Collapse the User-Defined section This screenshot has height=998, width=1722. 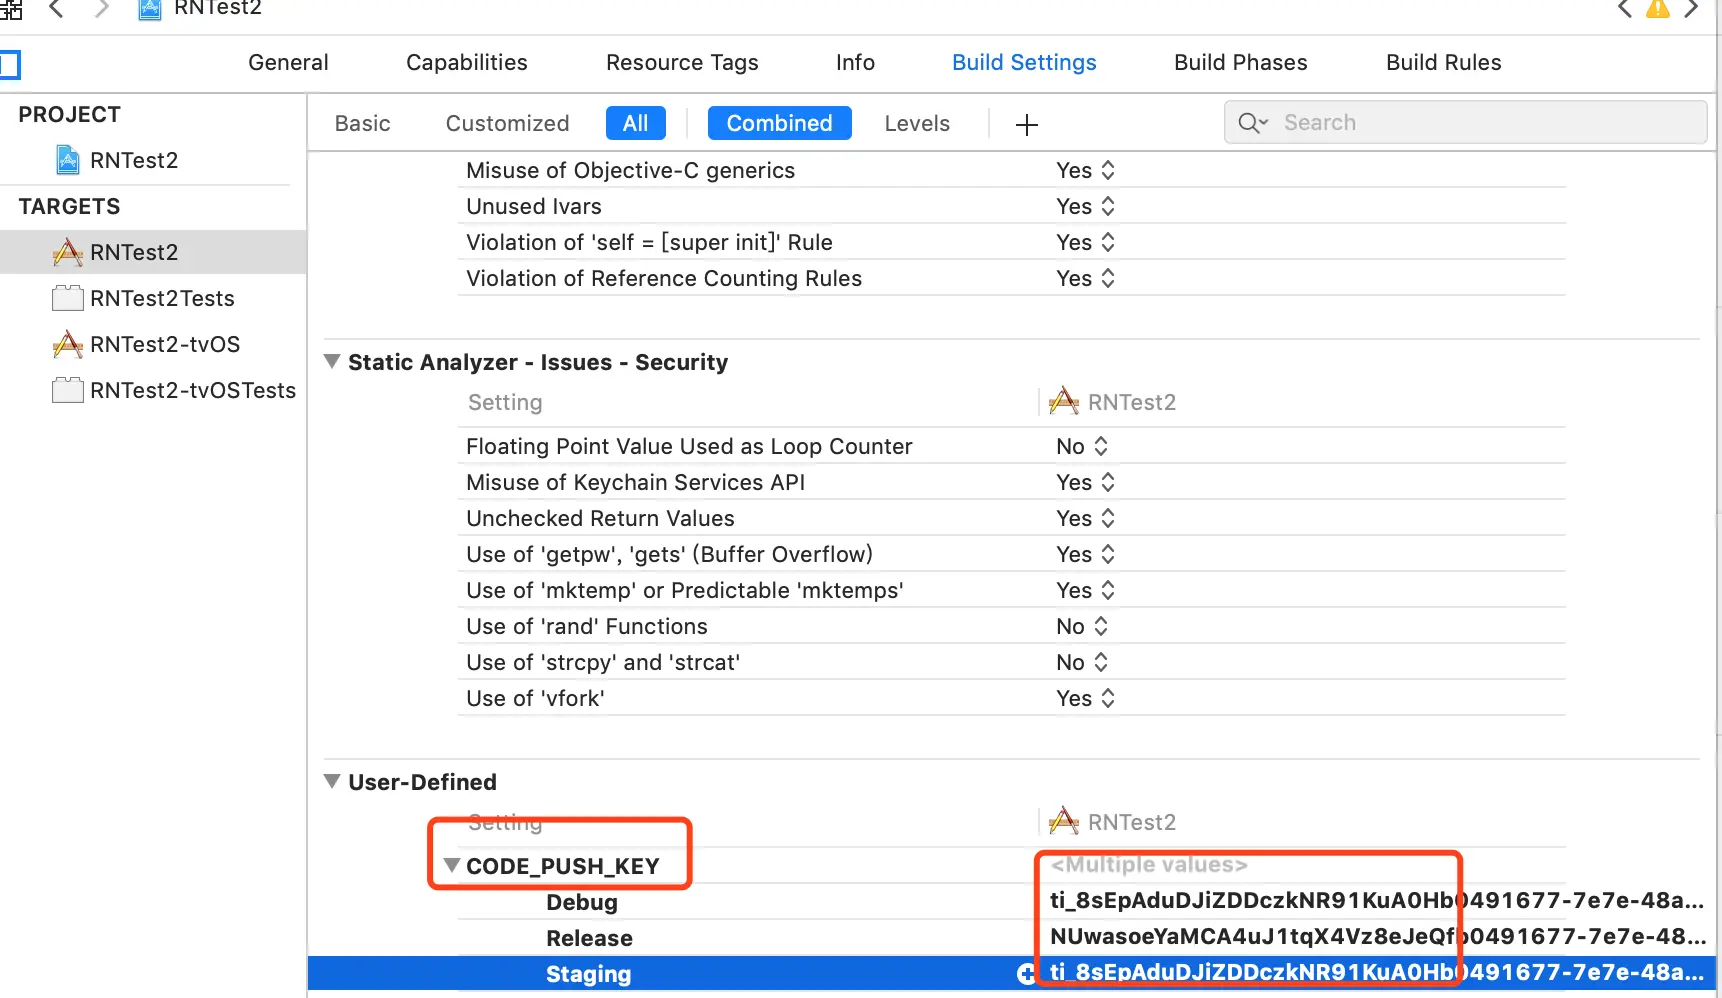[x=332, y=781]
